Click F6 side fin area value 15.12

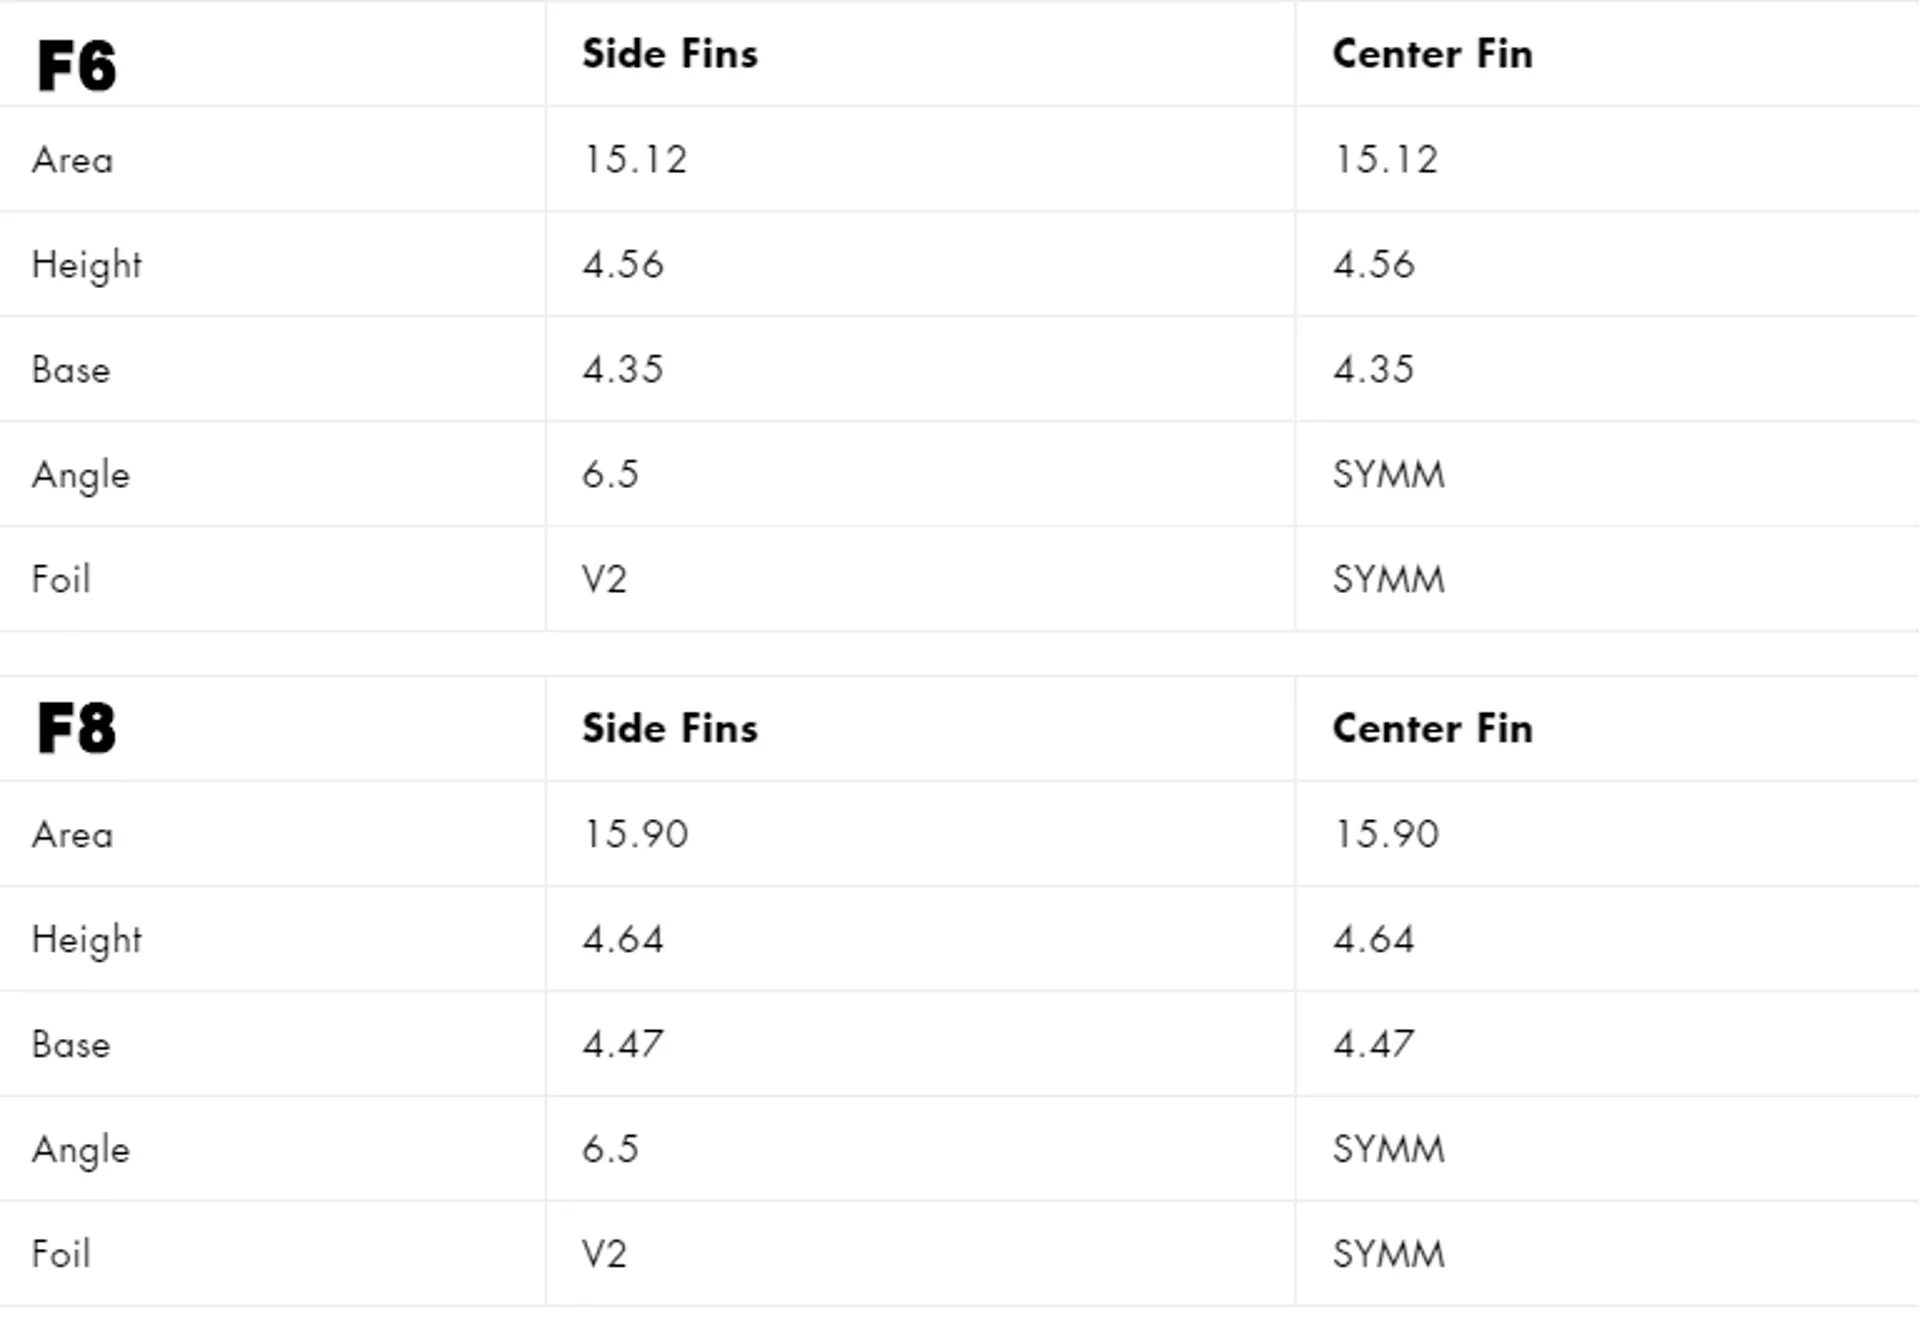635,160
